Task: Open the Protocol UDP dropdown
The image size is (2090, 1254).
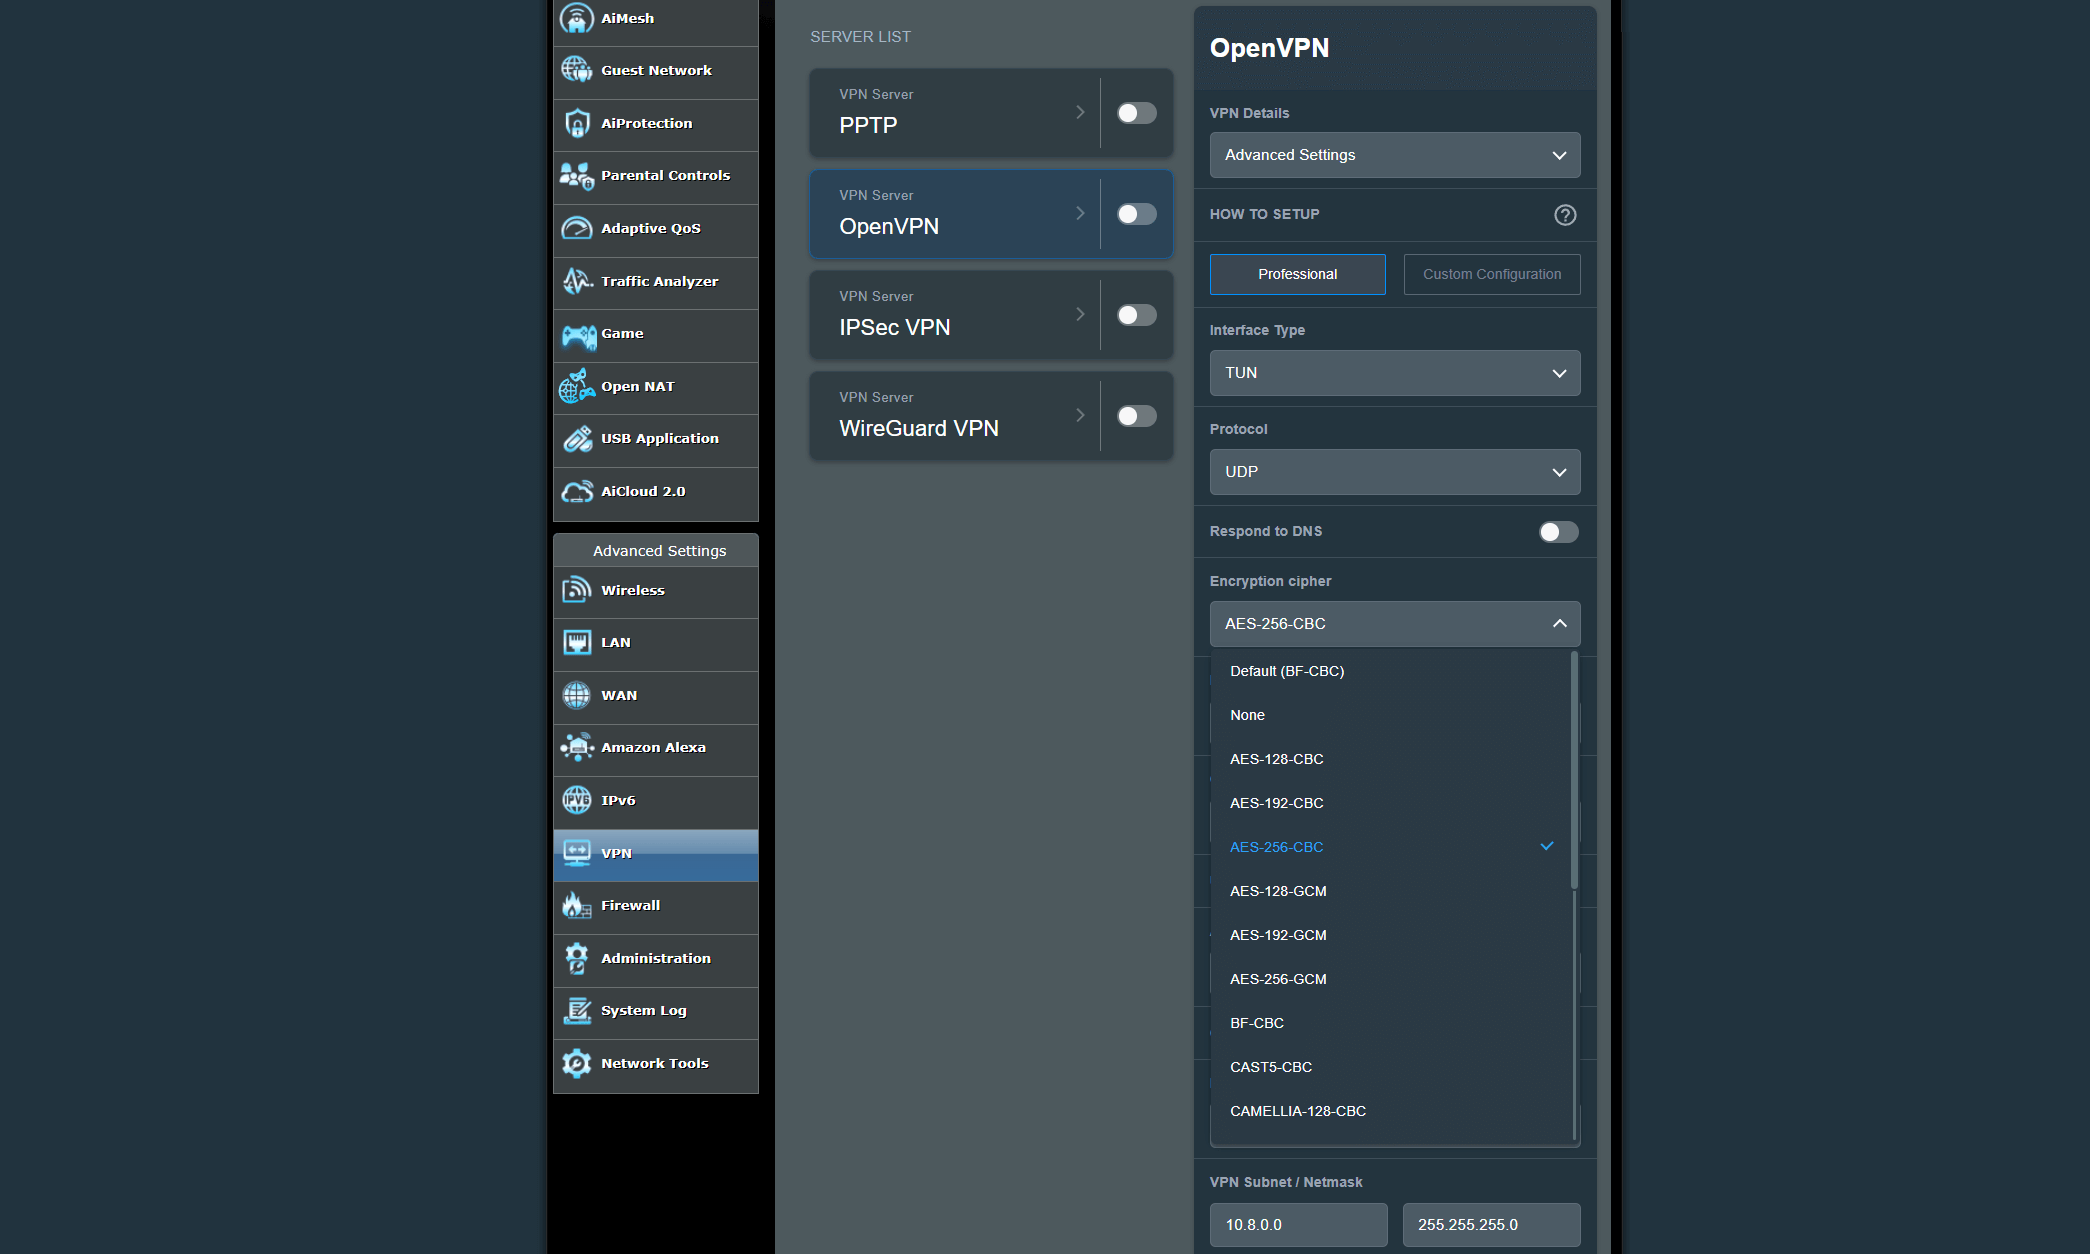Action: (1395, 472)
